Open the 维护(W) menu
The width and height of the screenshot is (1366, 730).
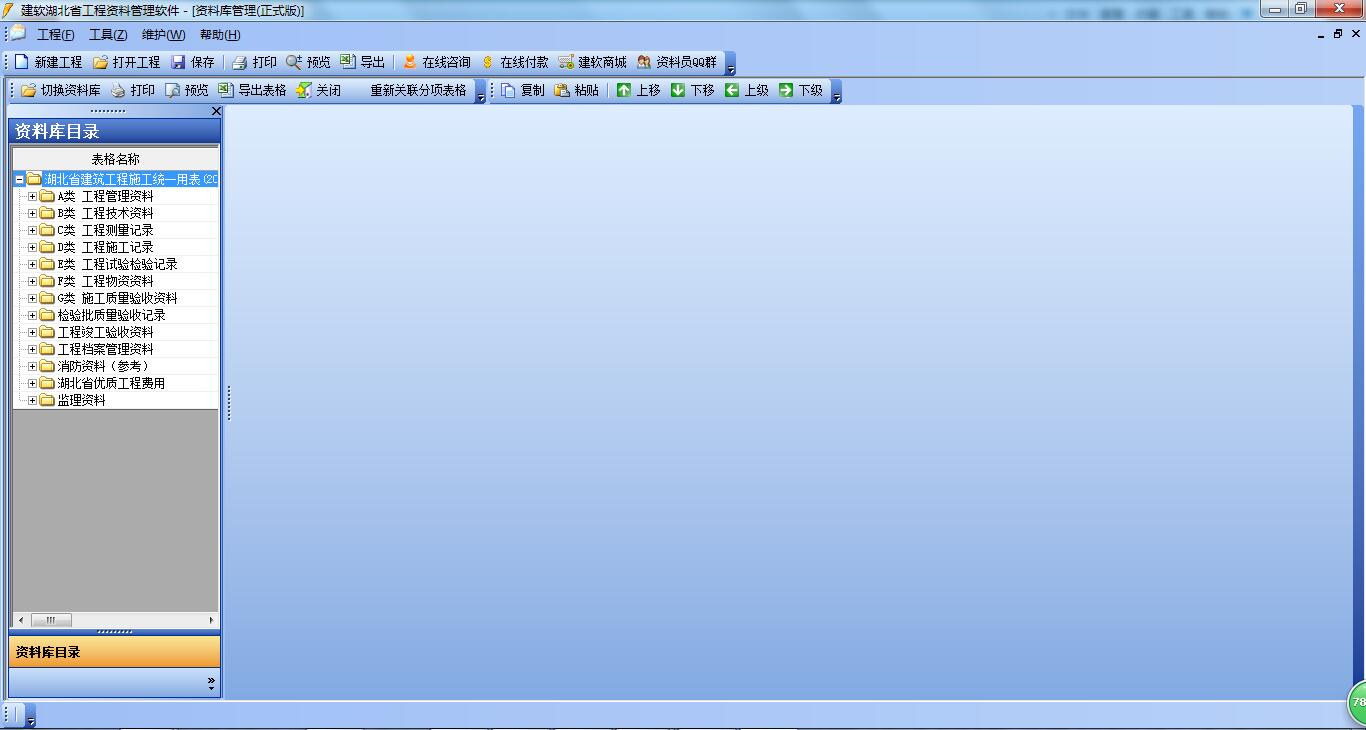[163, 35]
